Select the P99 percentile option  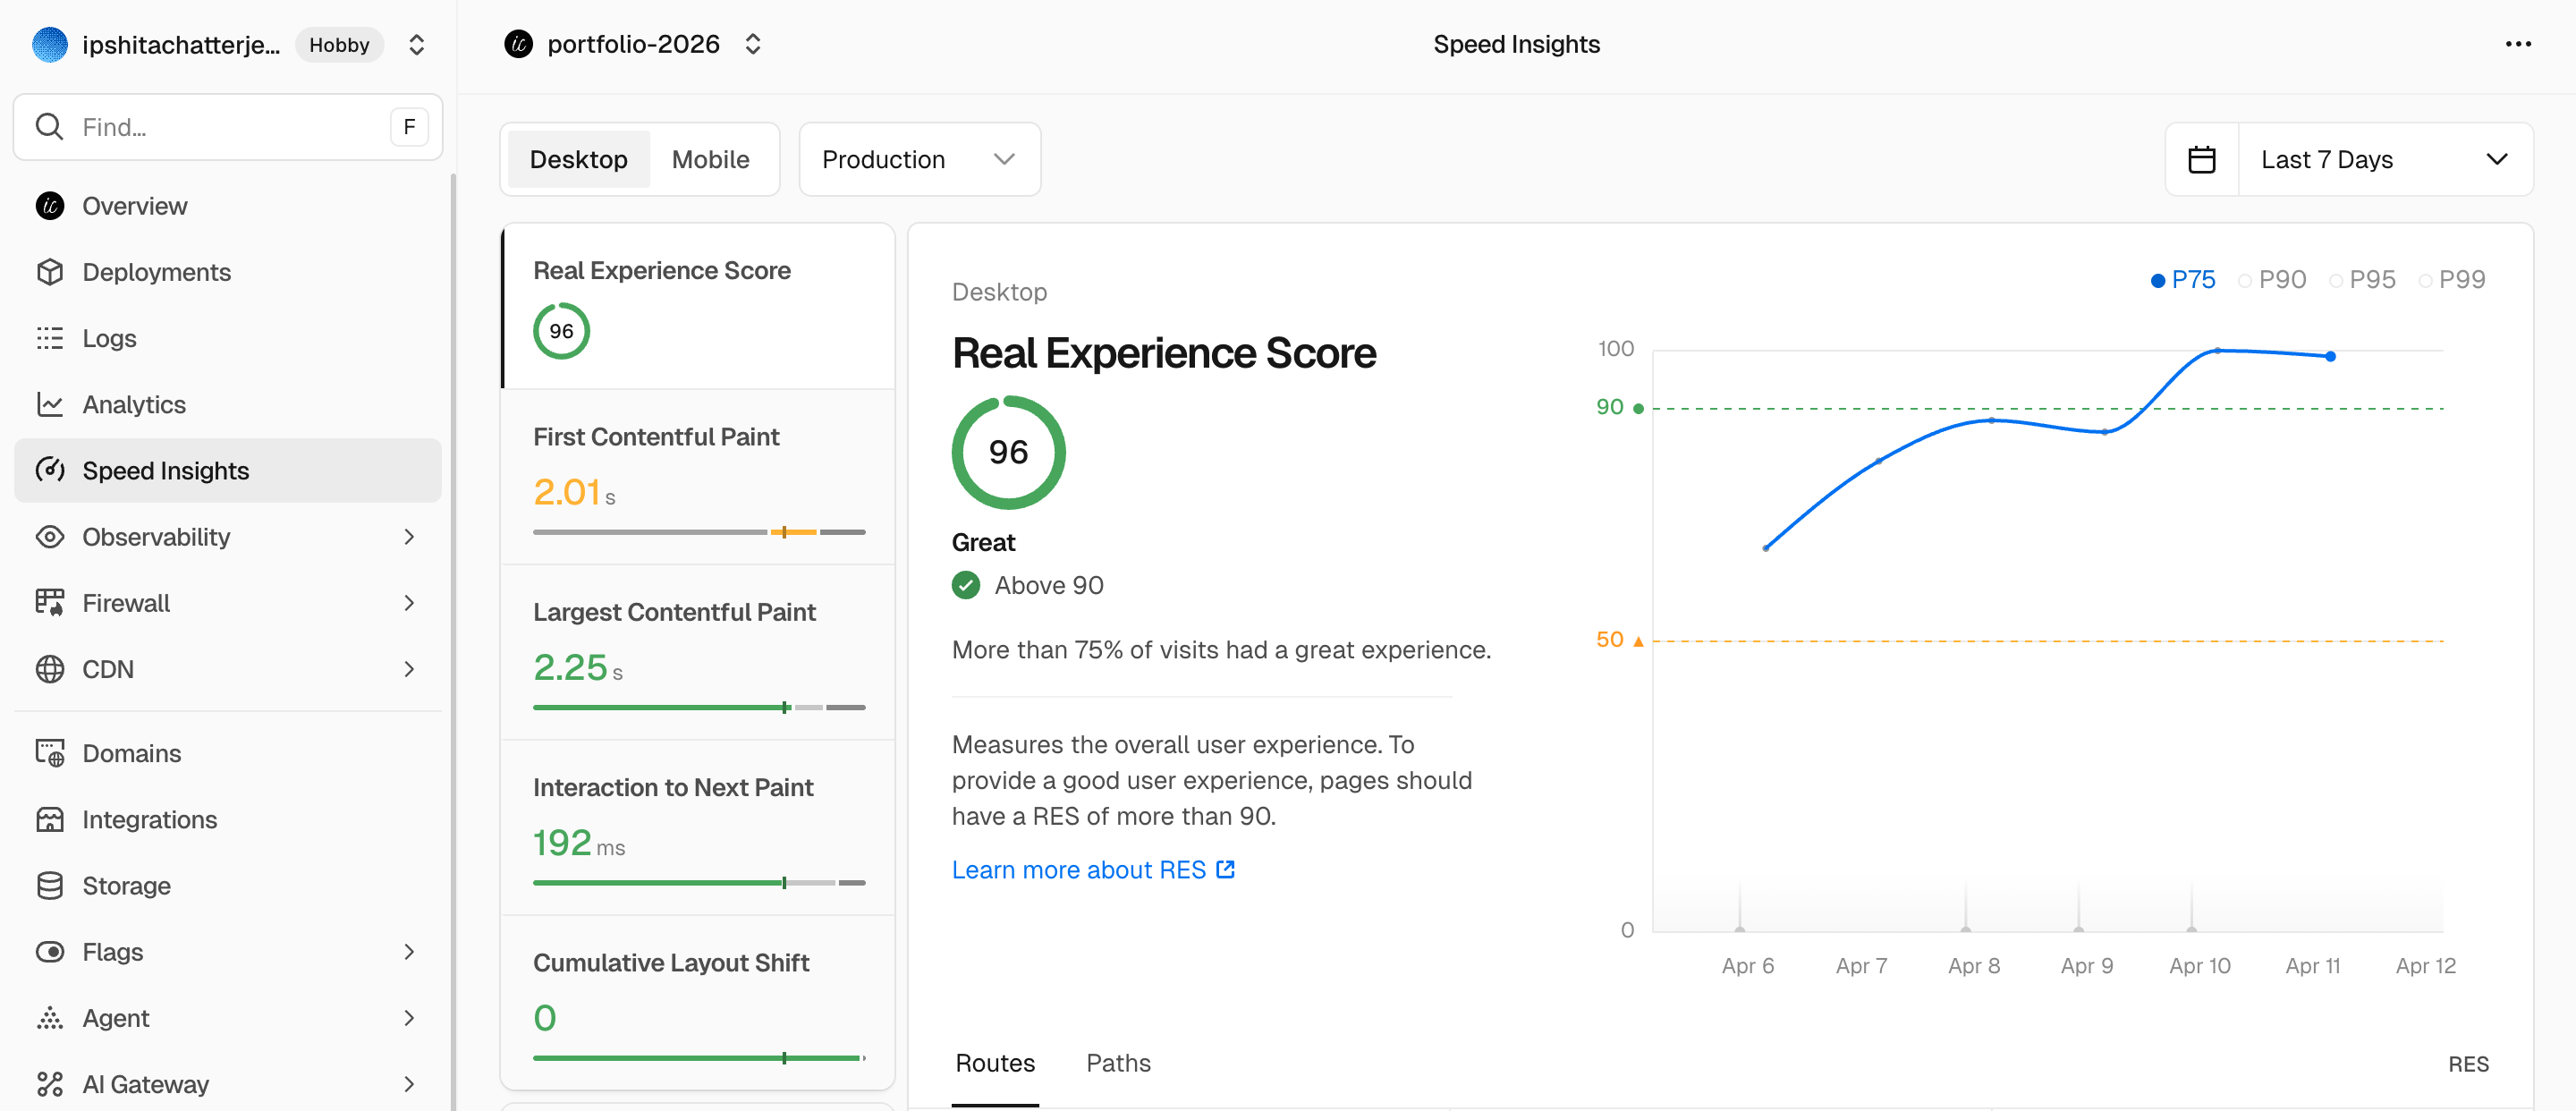pyautogui.click(x=2452, y=280)
